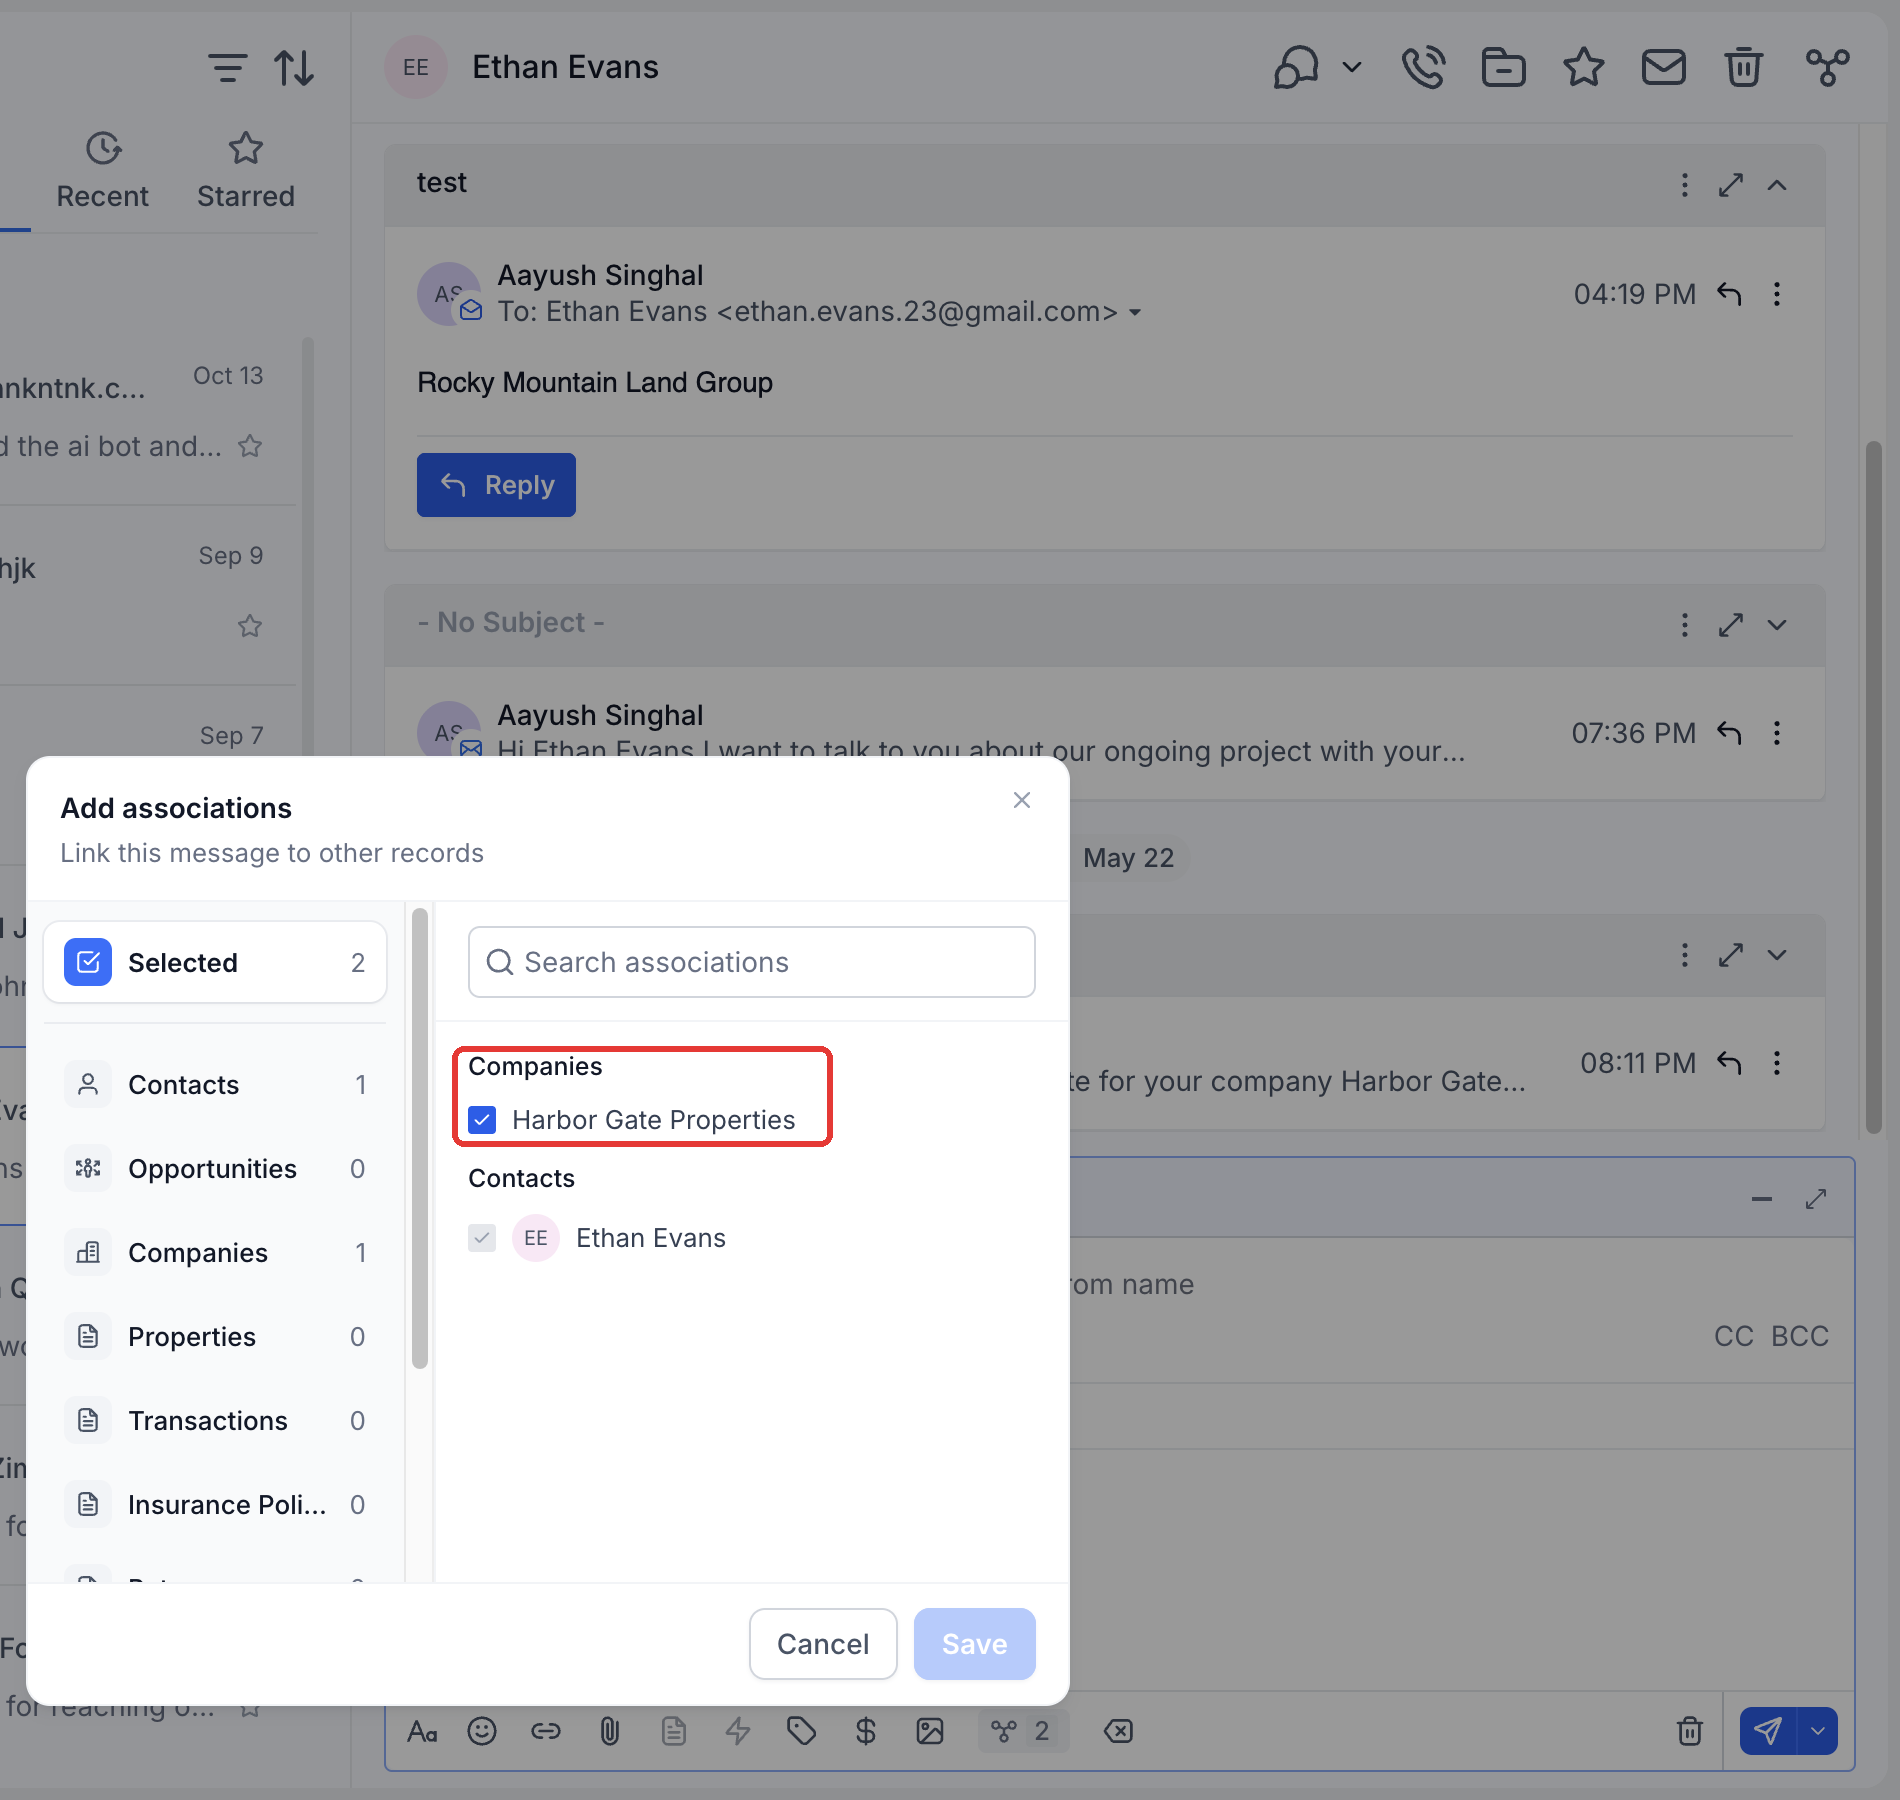Click the folder archive icon in header

click(1503, 68)
